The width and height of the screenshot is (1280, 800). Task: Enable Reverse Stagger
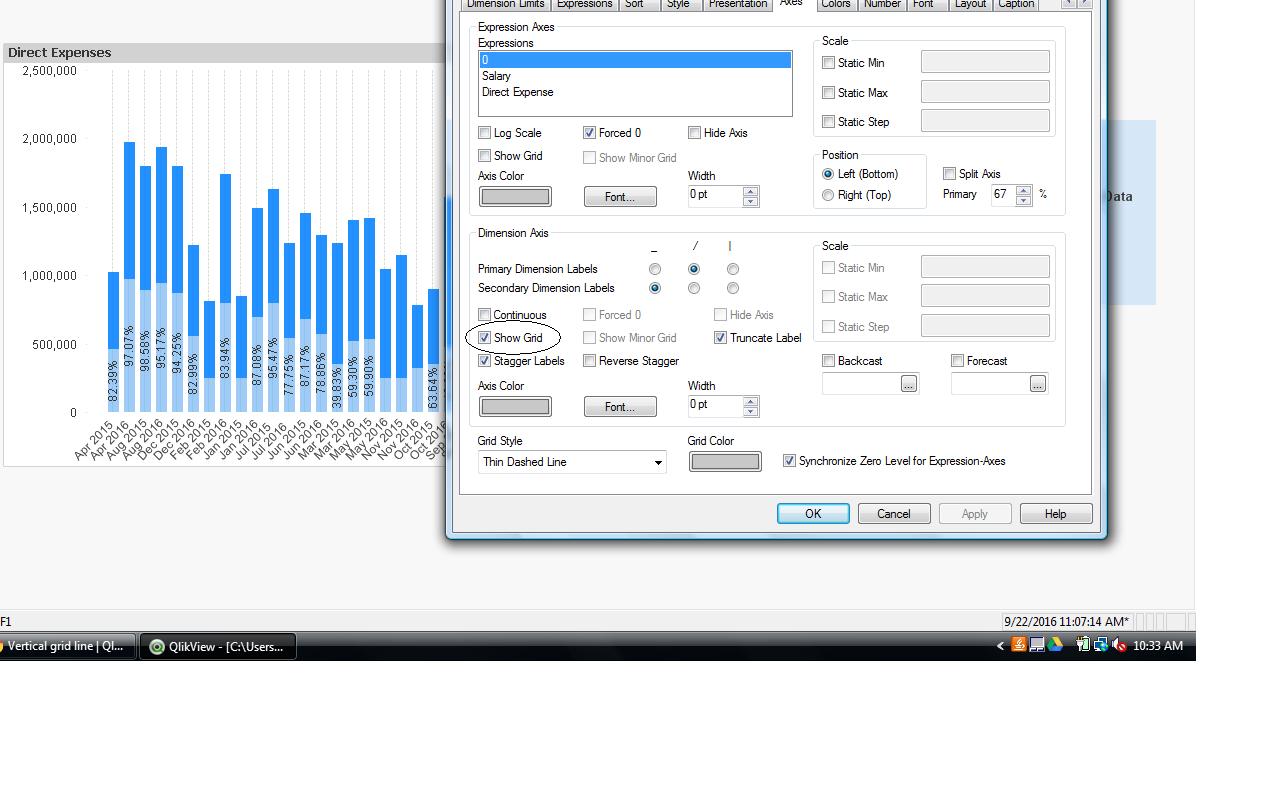point(590,361)
